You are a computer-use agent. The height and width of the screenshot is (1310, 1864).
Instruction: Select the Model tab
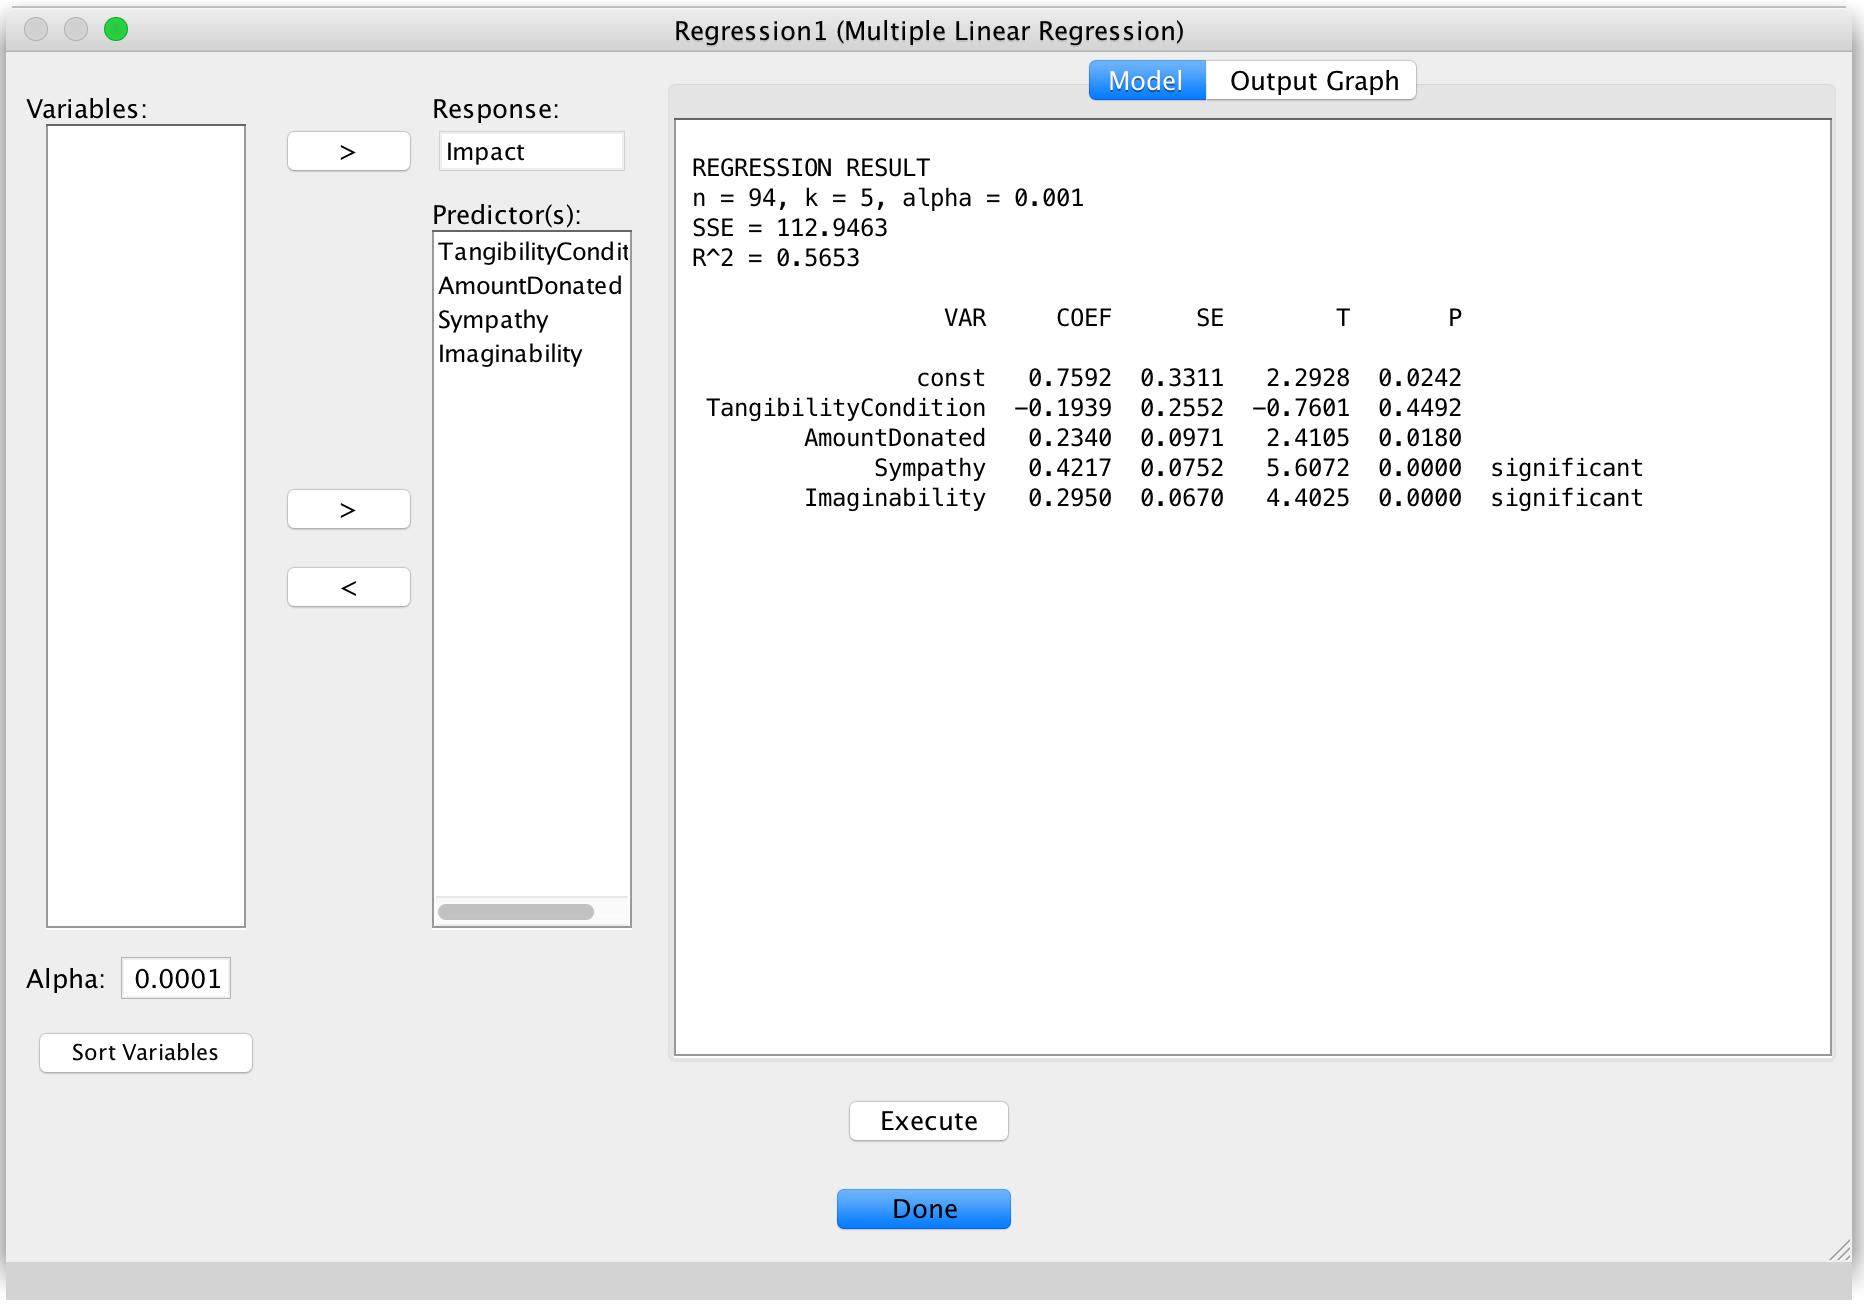tap(1146, 80)
